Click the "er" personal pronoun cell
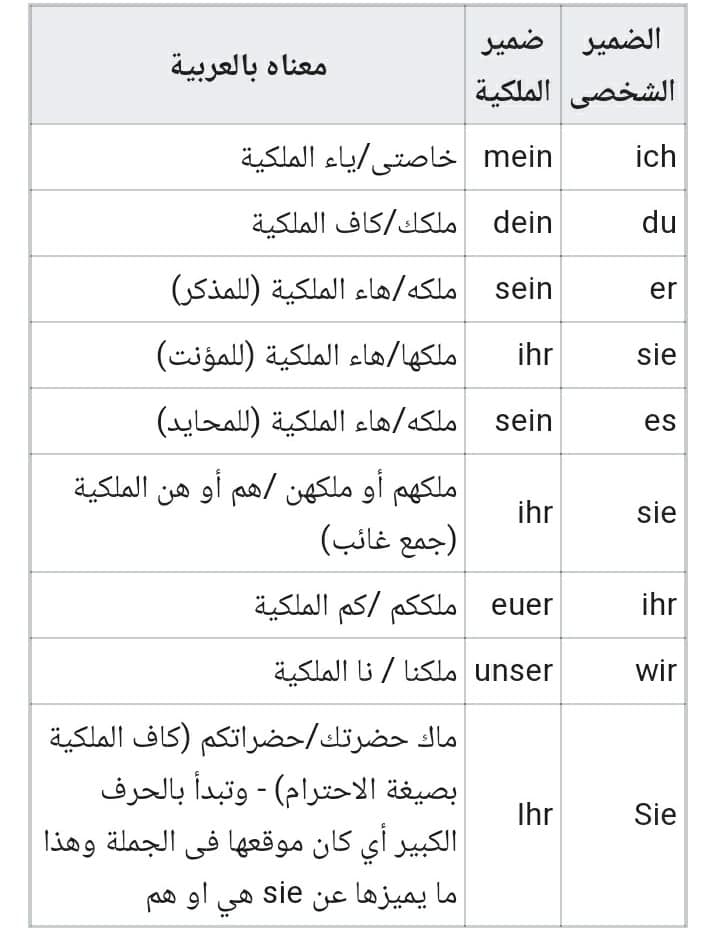The width and height of the screenshot is (720, 928). click(624, 289)
